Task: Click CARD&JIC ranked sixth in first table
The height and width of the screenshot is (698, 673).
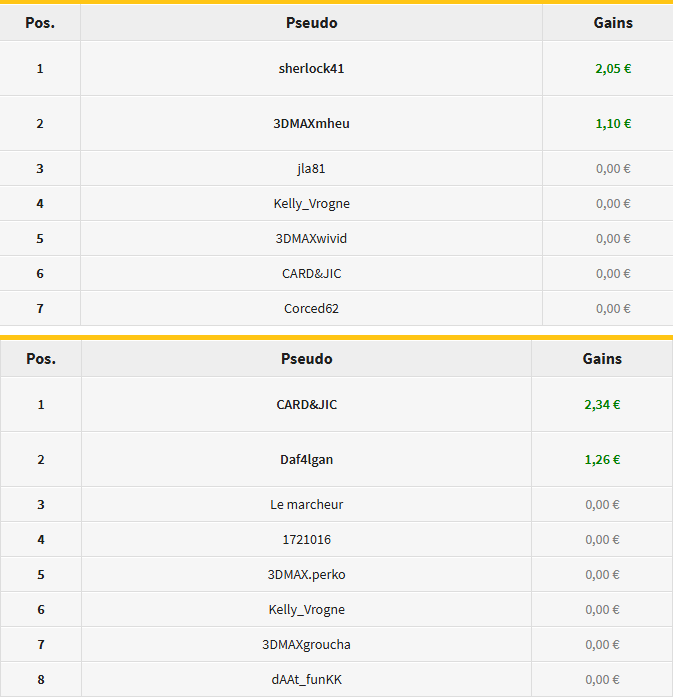Action: (x=311, y=273)
